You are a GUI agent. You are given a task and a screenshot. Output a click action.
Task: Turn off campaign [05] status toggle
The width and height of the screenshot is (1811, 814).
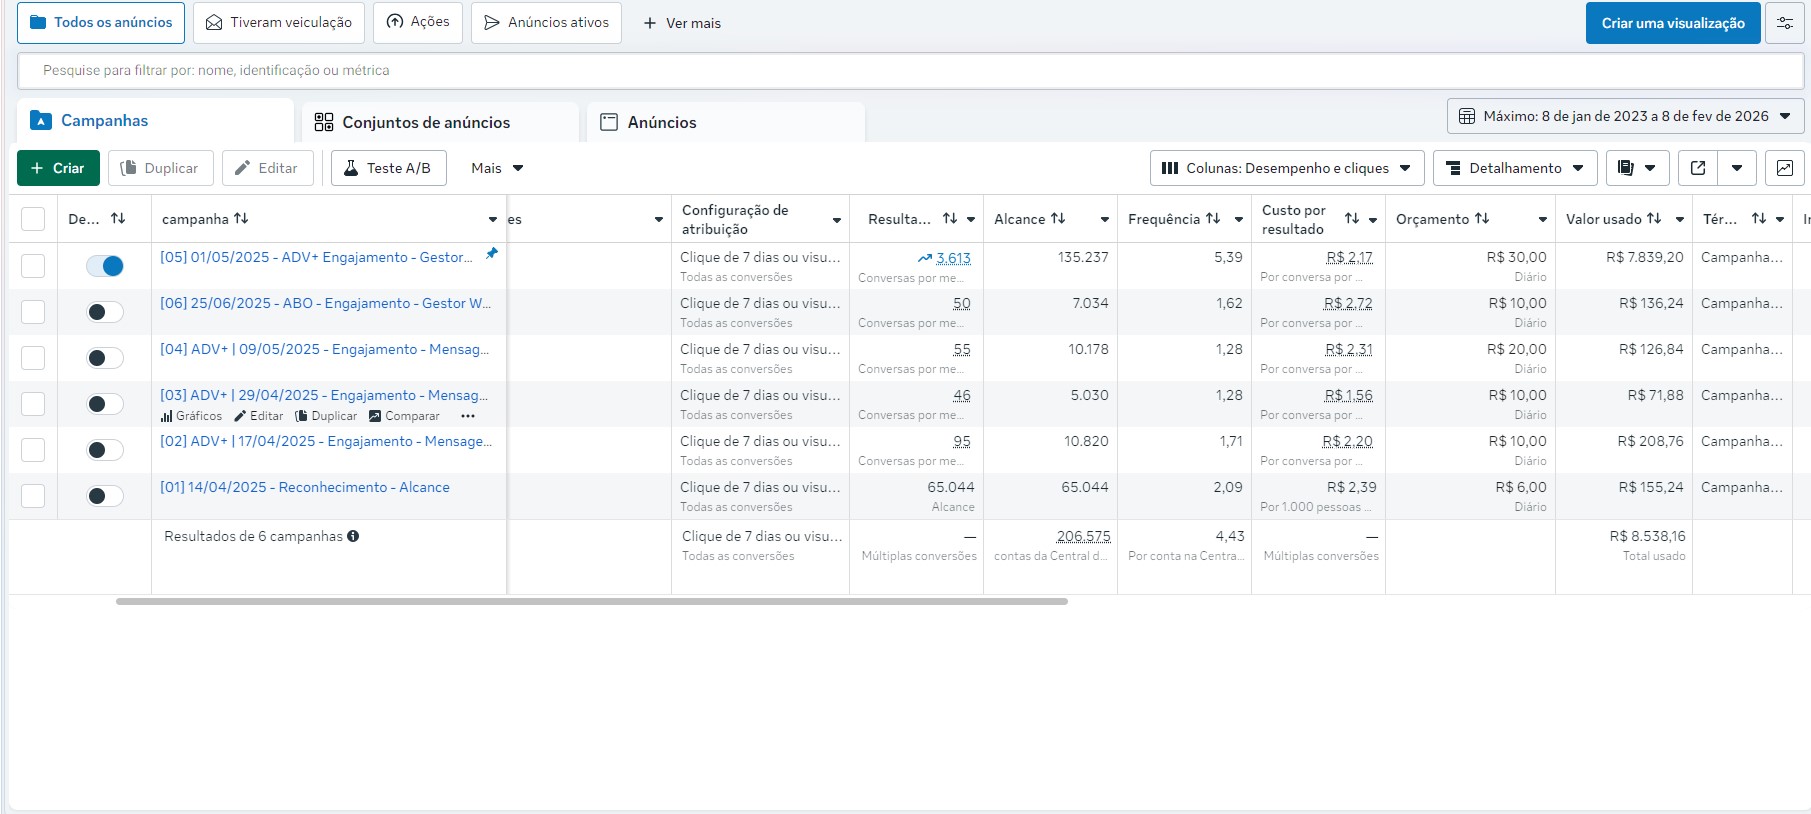[105, 266]
